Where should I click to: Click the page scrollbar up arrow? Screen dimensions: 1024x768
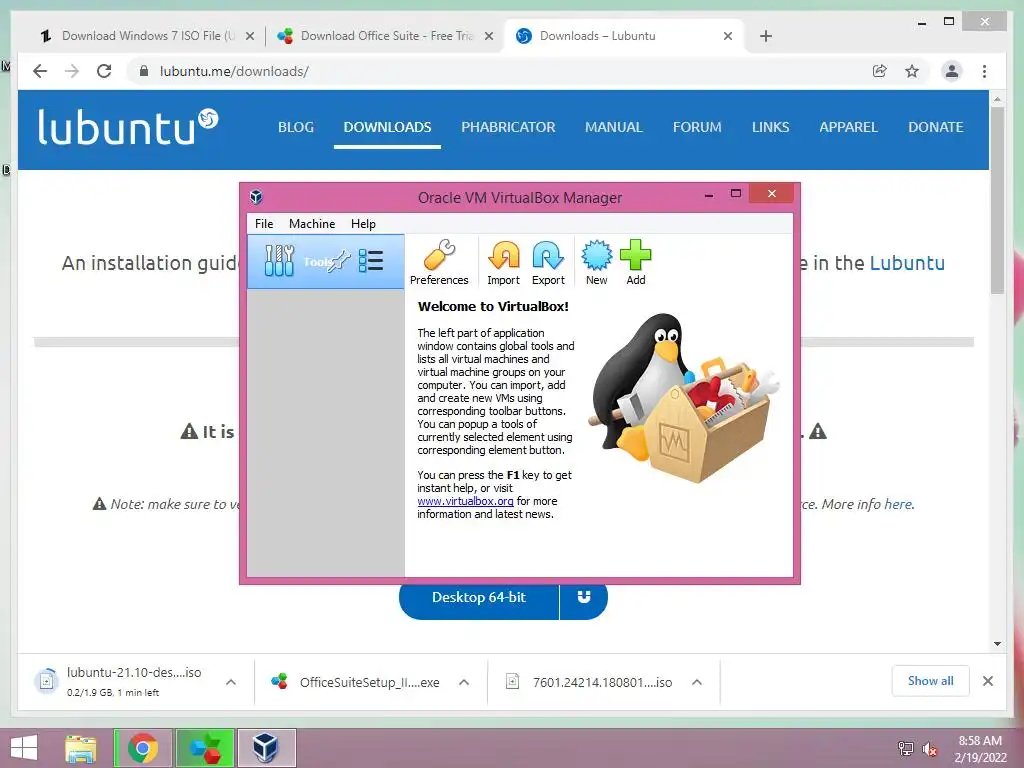[997, 99]
